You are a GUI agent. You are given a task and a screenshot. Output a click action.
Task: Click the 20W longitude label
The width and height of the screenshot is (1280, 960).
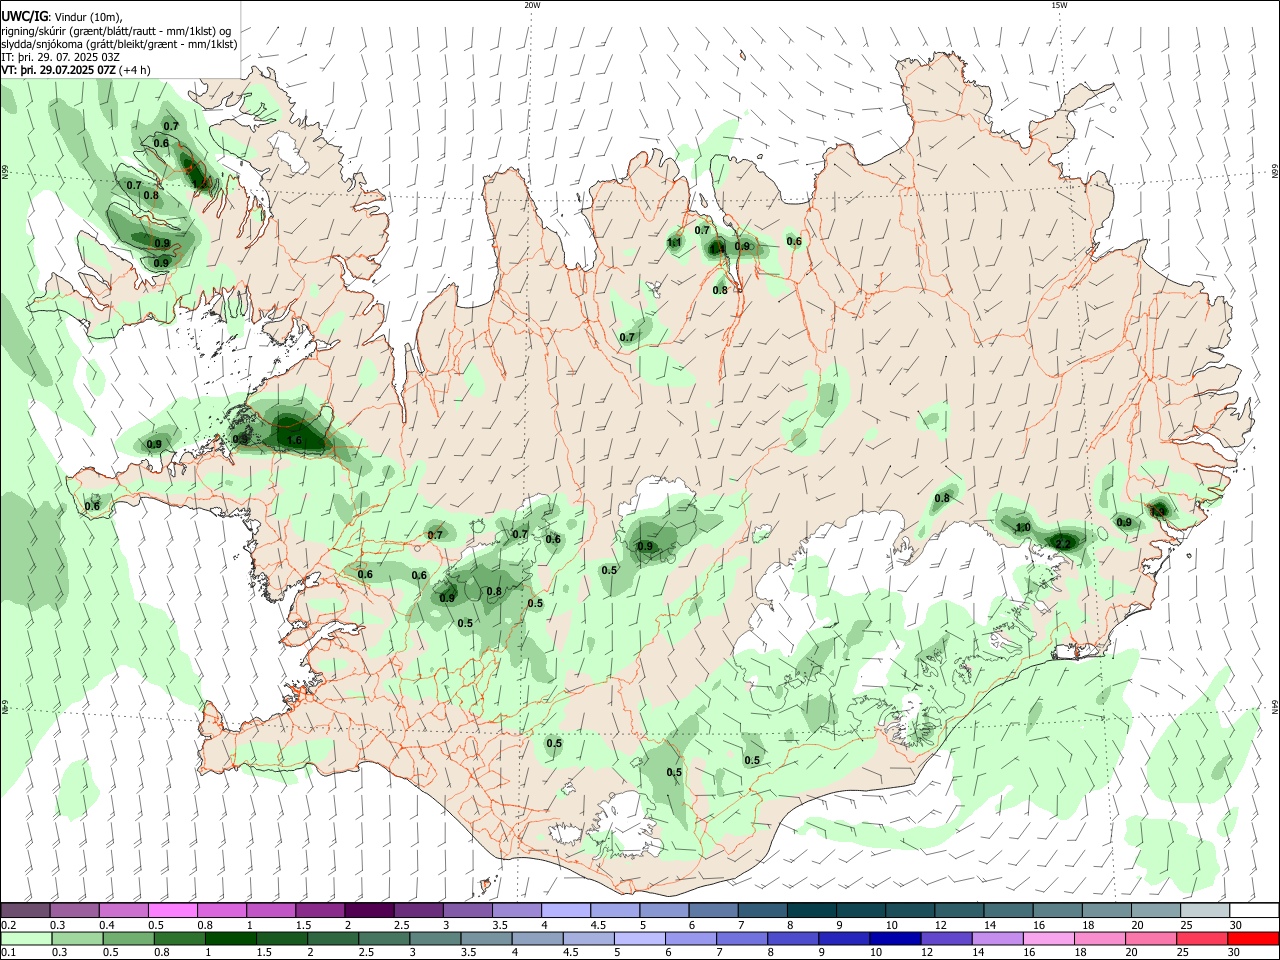(532, 5)
